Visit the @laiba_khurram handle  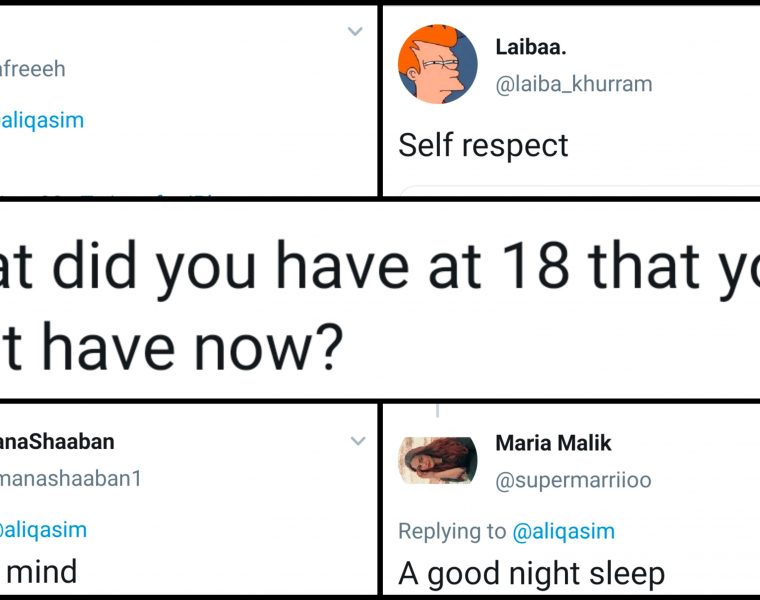pyautogui.click(x=574, y=84)
